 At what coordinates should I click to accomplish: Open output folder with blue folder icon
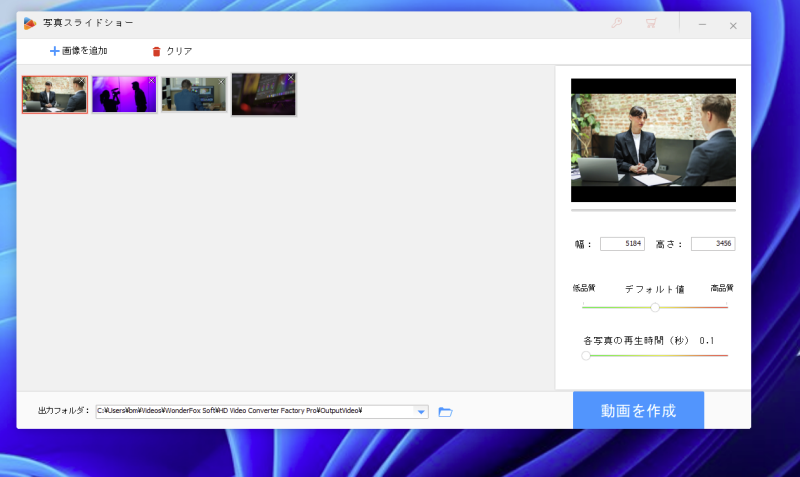(x=446, y=411)
